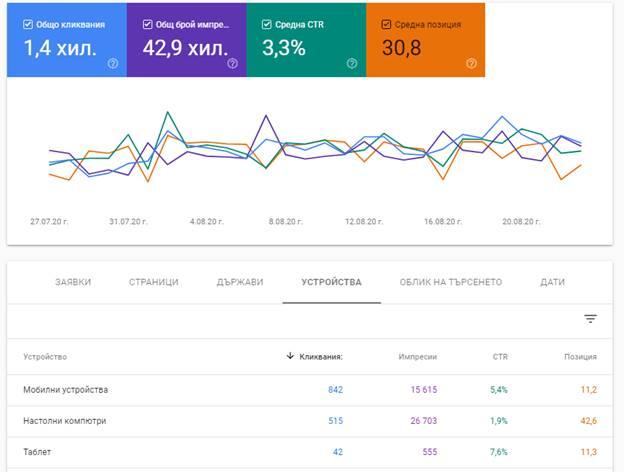Open the table filter icon
The image size is (624, 472).
pos(590,319)
